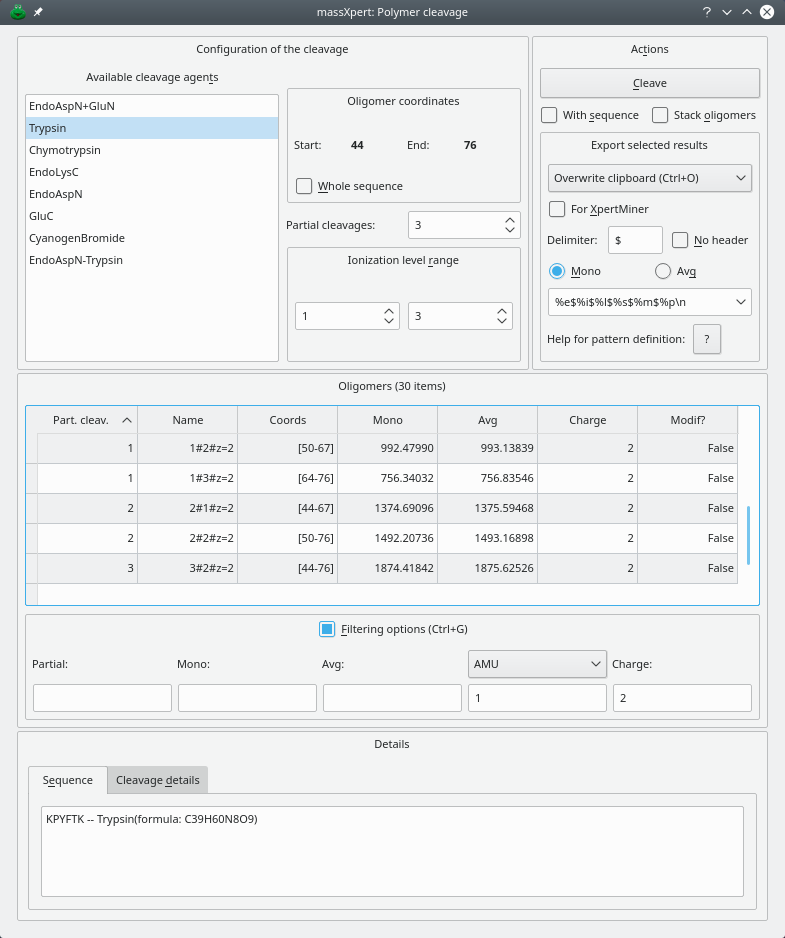
Task: Click the Cleave button
Action: (650, 83)
